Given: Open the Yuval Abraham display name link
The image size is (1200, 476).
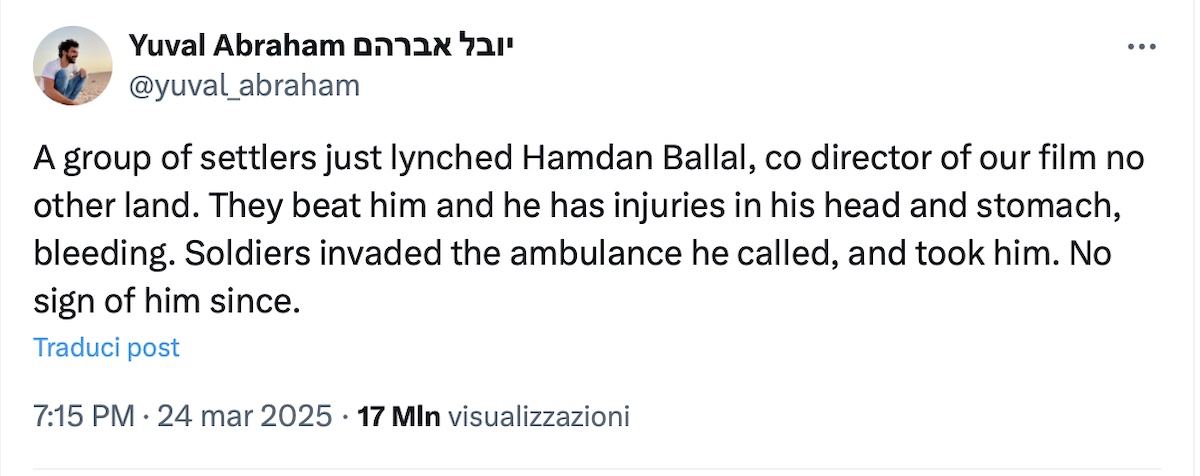Looking at the screenshot, I should tap(235, 46).
